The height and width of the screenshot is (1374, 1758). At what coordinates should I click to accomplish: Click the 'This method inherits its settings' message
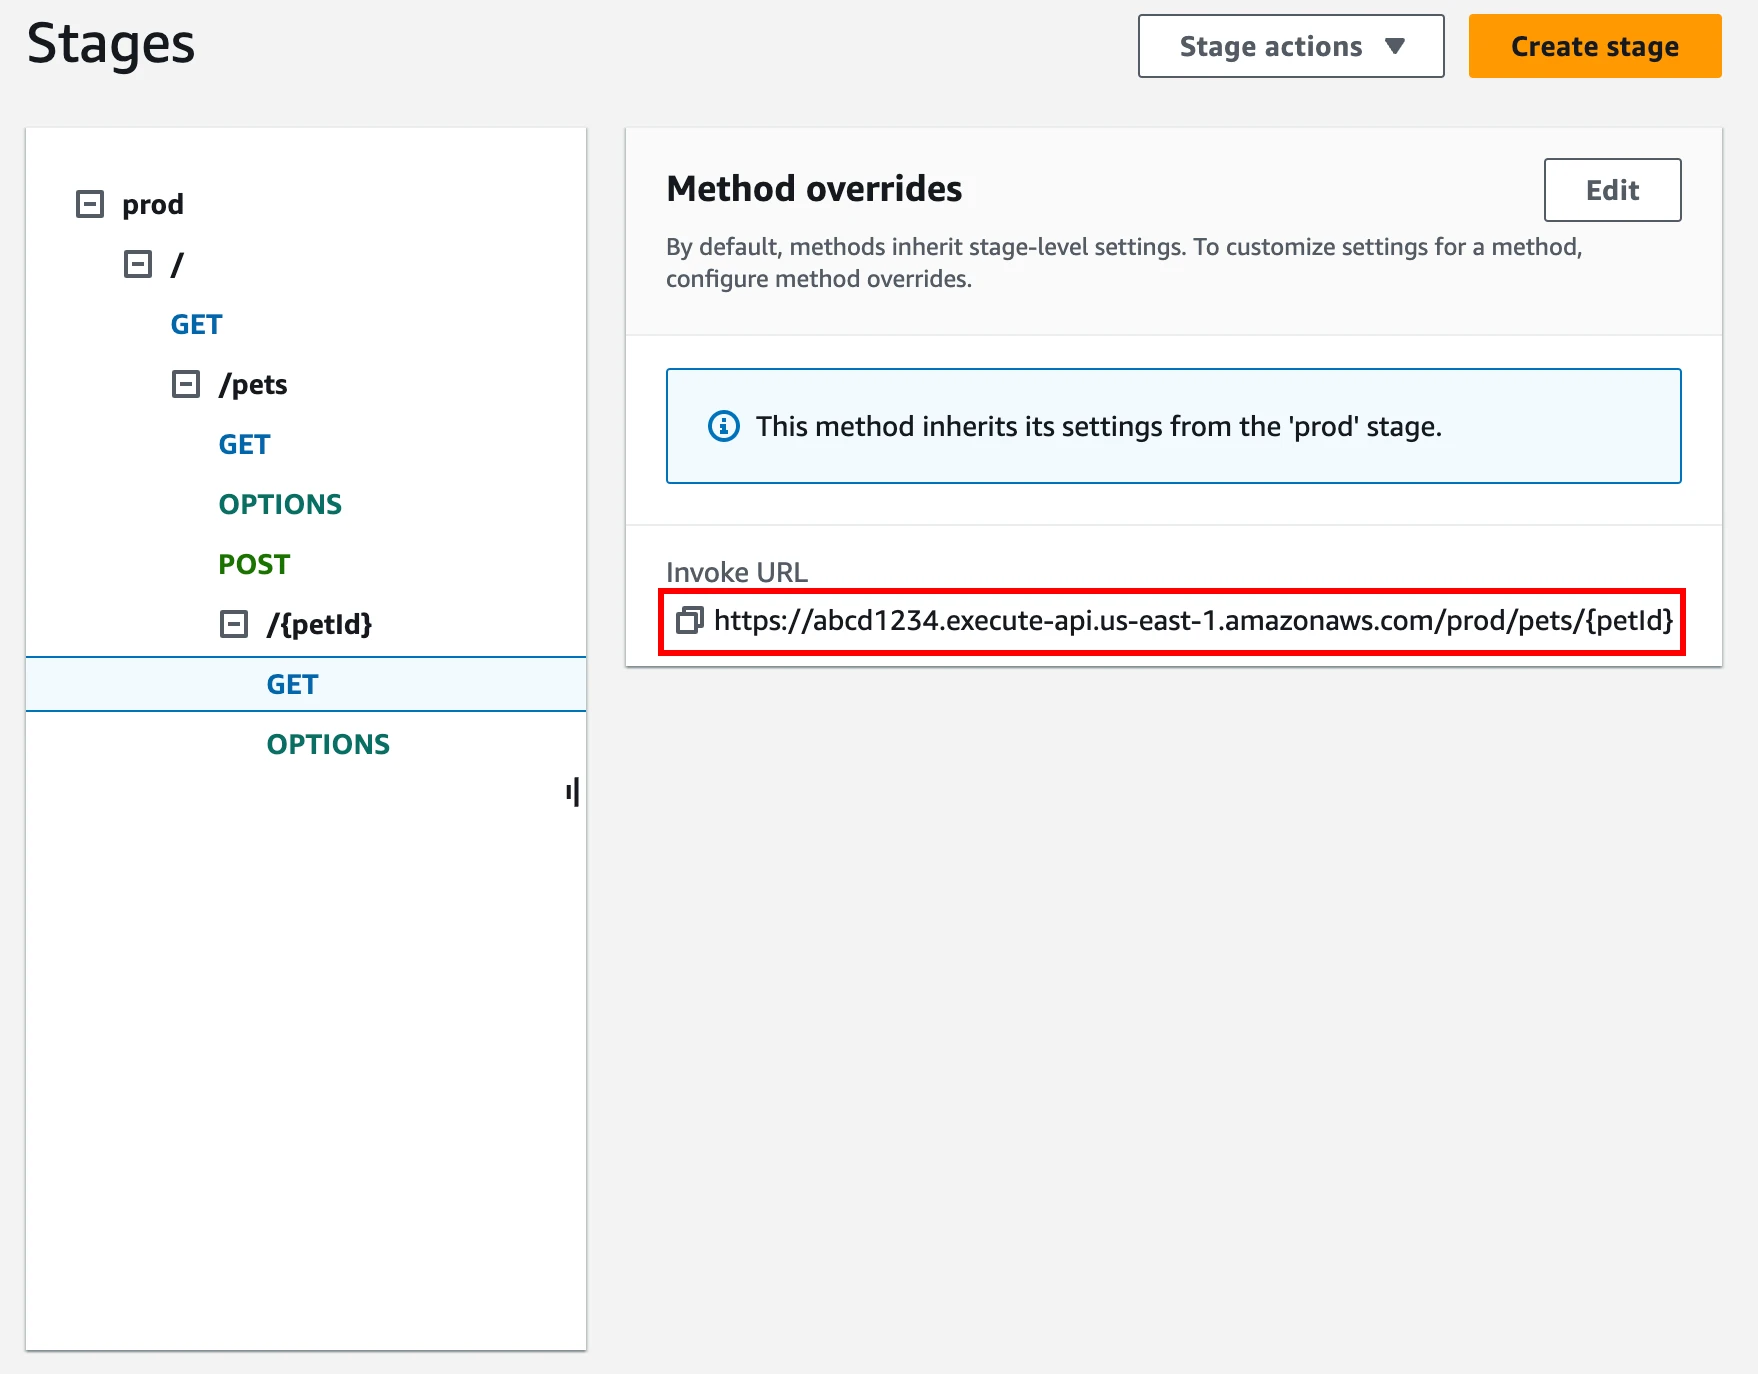1099,426
